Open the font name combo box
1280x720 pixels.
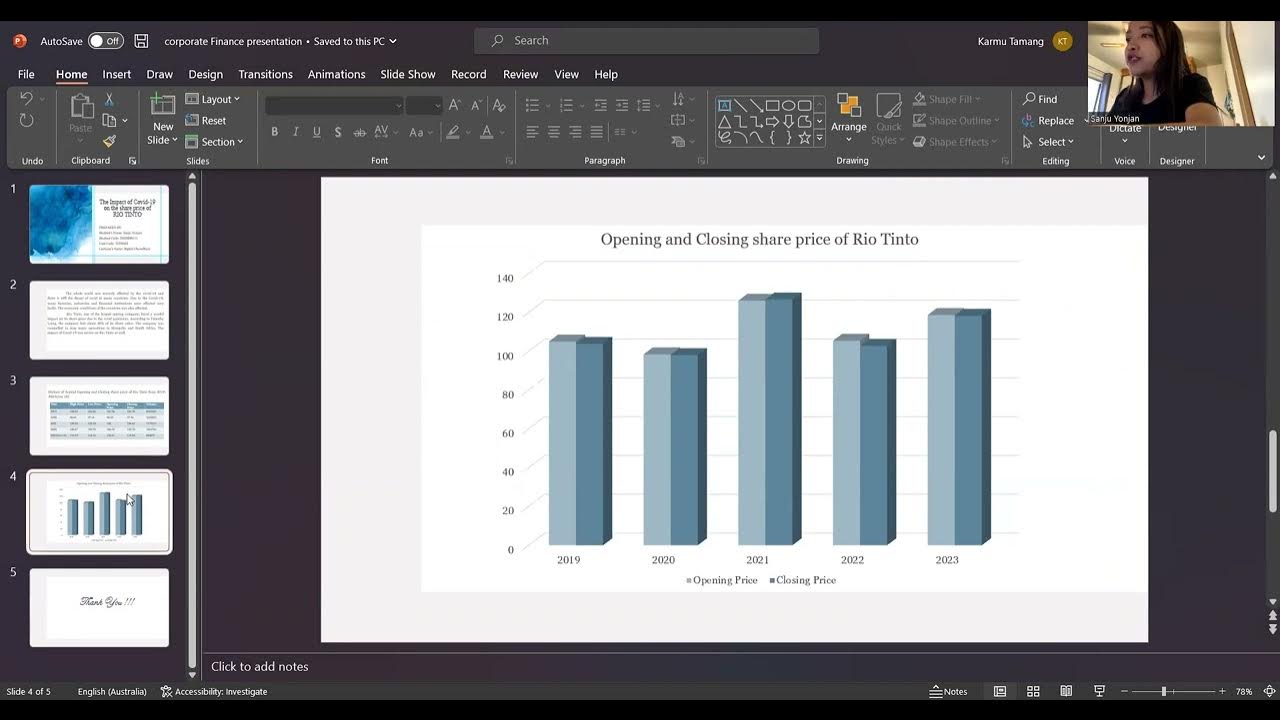(335, 105)
